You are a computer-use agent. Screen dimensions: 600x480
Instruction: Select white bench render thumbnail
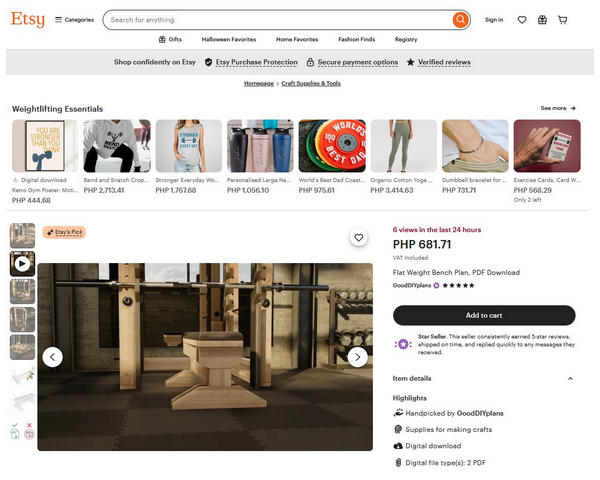(22, 403)
